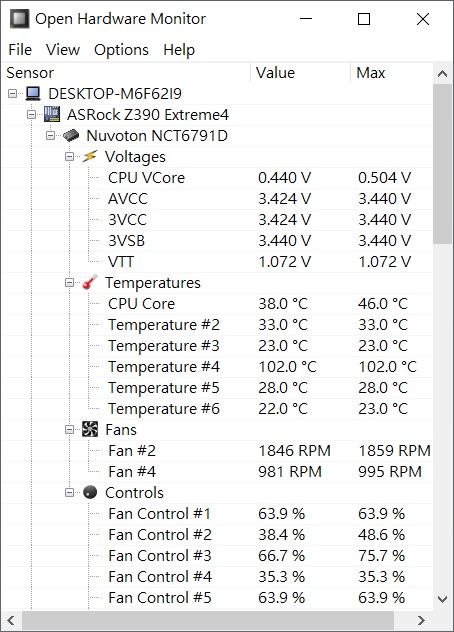Screen dimensions: 454x632
Task: Collapse the Controls section expander
Action: tap(69, 493)
